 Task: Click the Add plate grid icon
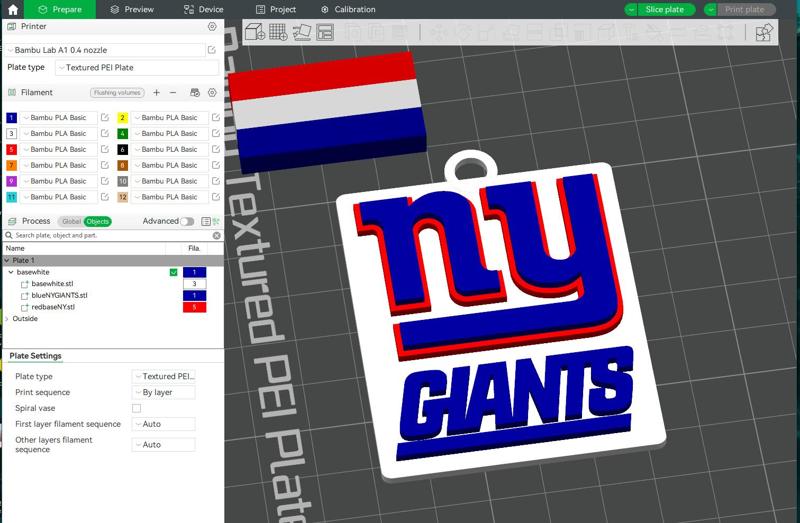278,32
